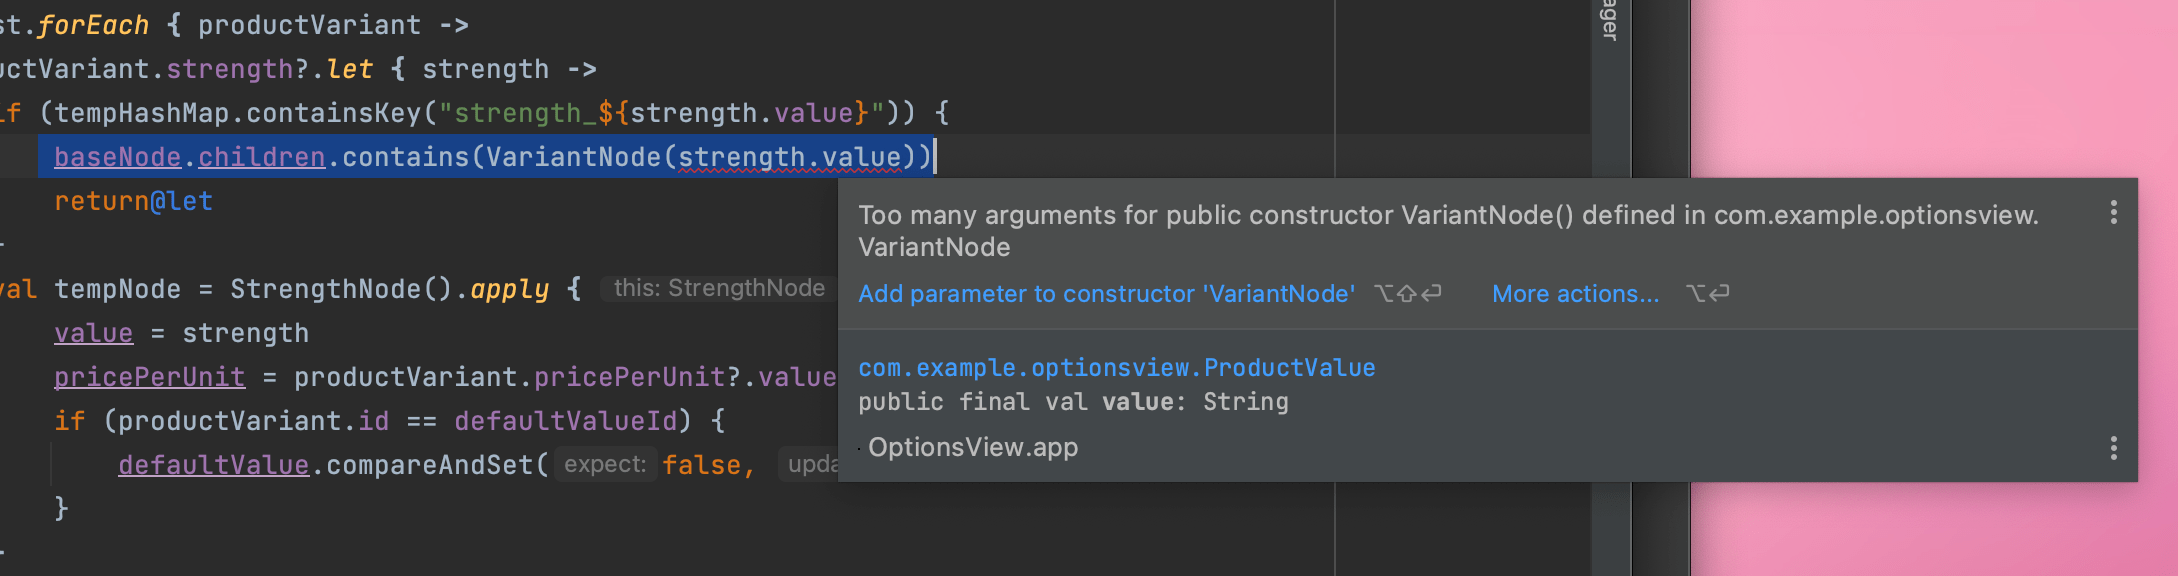Viewport: 2178px width, 576px height.
Task: Click the OptionsView.app module label
Action: coord(972,447)
